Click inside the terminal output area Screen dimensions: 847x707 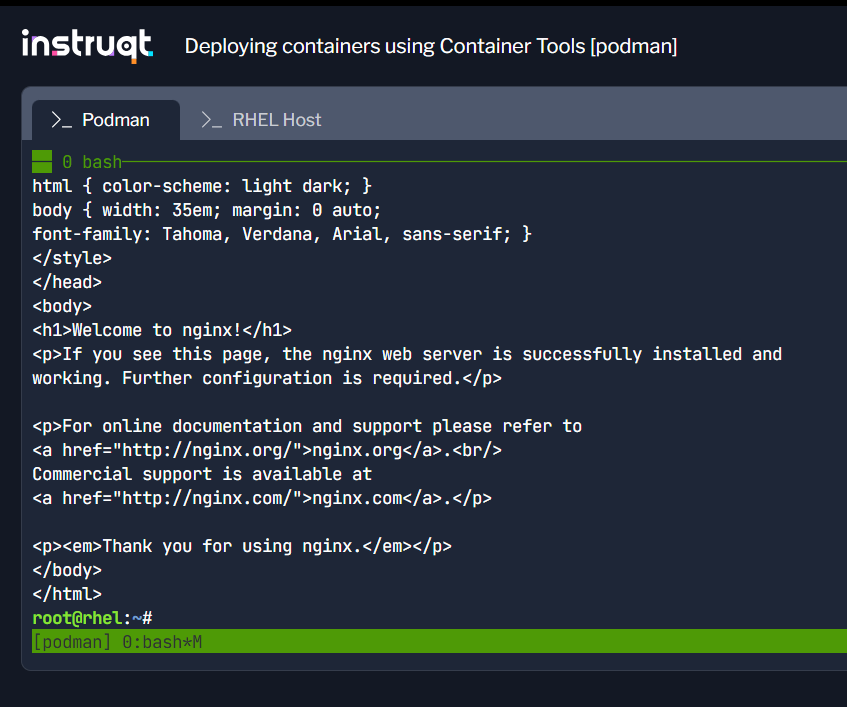pos(400,400)
